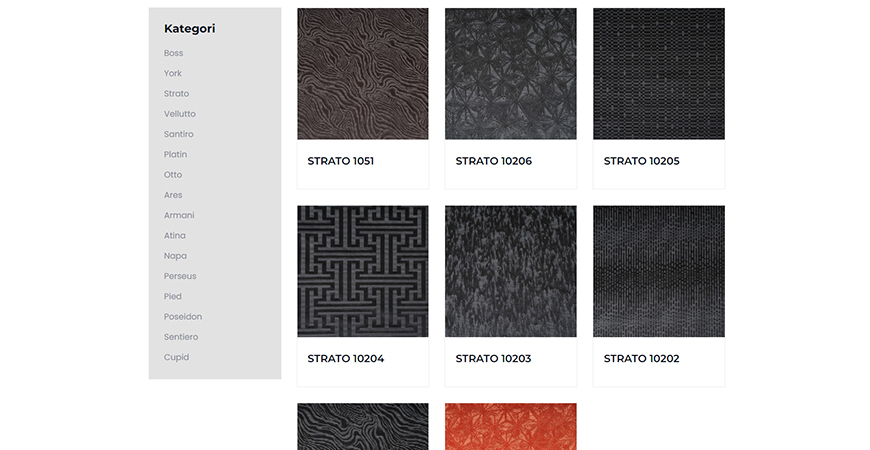Open the Boss category link
The image size is (870, 450).
coord(173,53)
